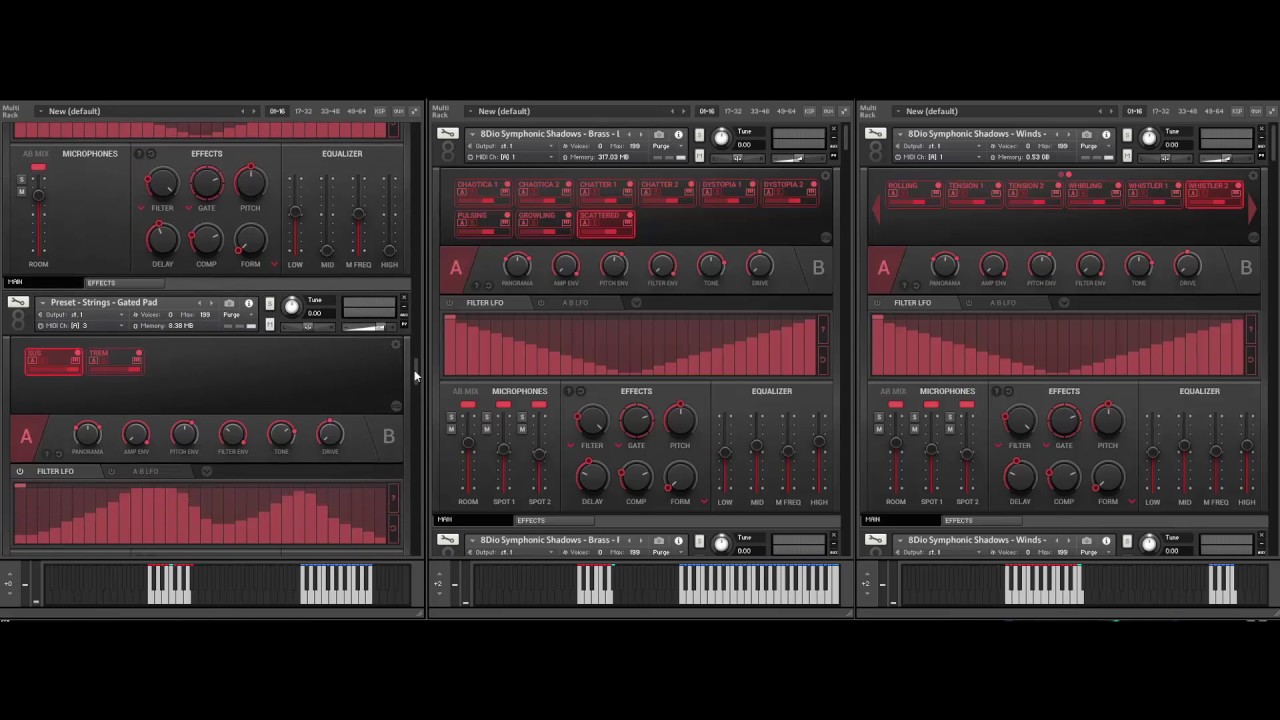1280x720 pixels.
Task: Solo the Strings Gated Pad with the S button
Action: [269, 303]
